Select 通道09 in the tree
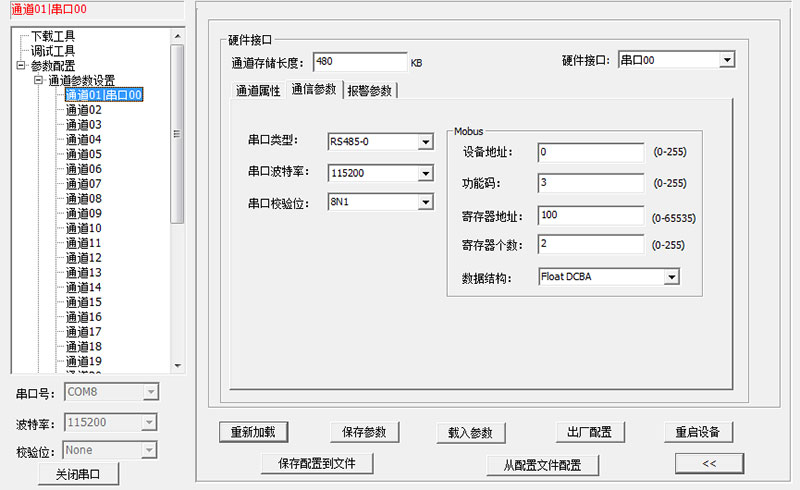This screenshot has width=800, height=490. pyautogui.click(x=84, y=213)
